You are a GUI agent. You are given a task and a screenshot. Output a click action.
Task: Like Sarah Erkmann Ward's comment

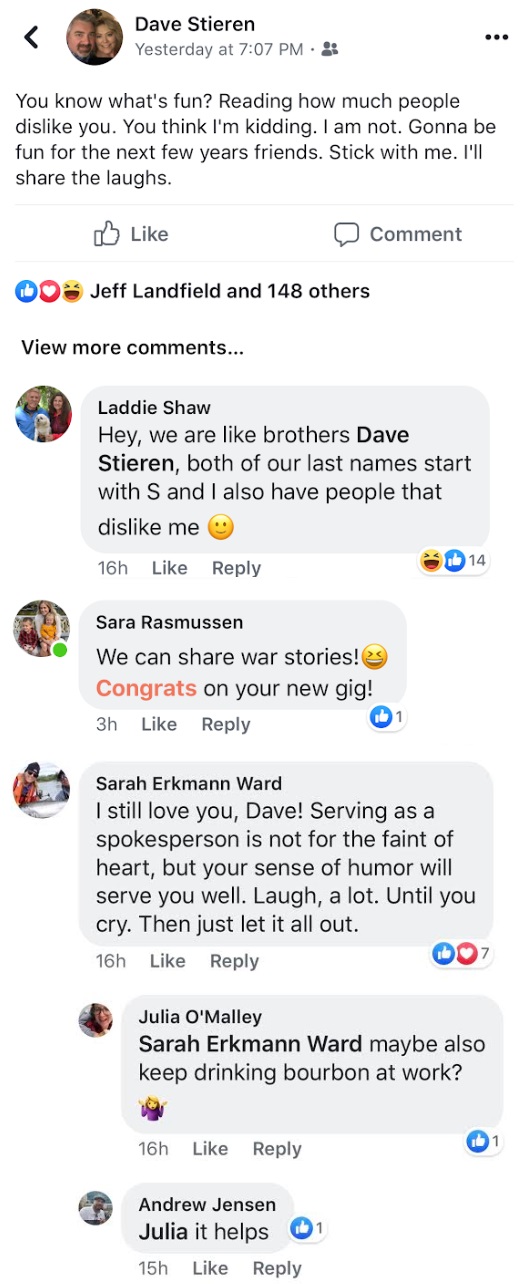[x=167, y=960]
